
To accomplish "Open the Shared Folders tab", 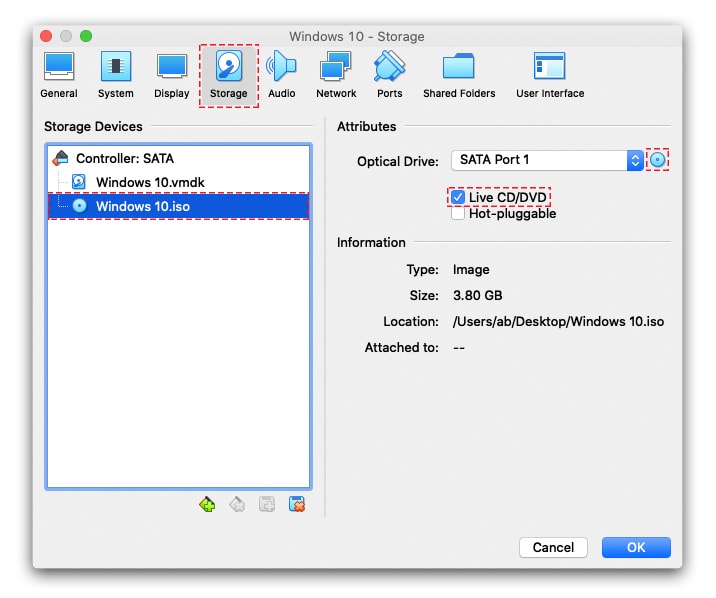I will point(459,75).
